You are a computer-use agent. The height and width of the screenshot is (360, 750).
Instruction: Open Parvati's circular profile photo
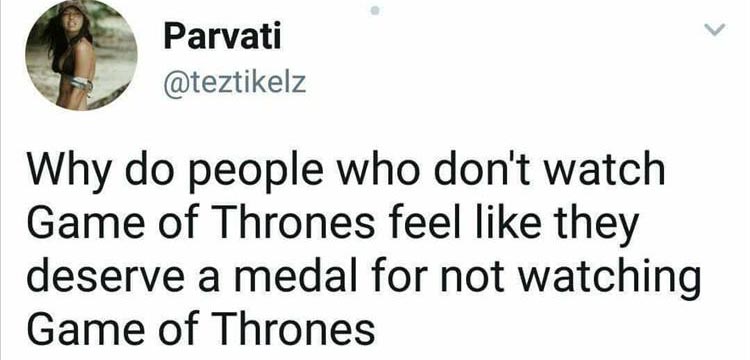(81, 55)
